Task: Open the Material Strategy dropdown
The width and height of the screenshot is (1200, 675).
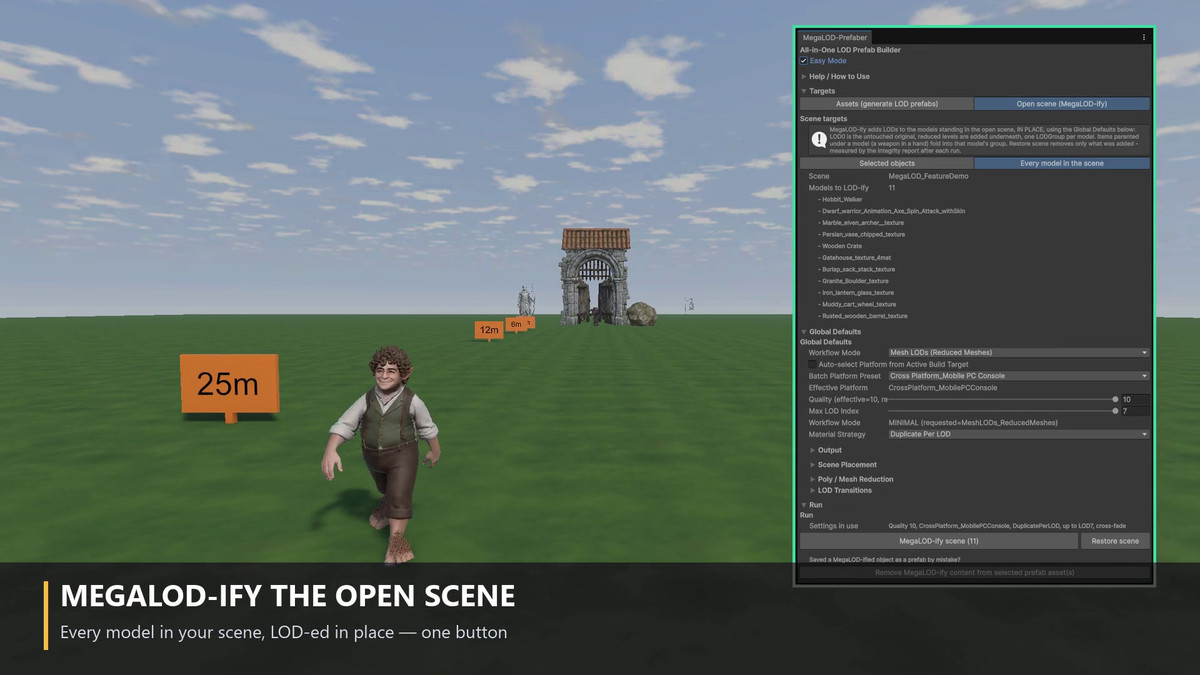Action: pos(1019,435)
